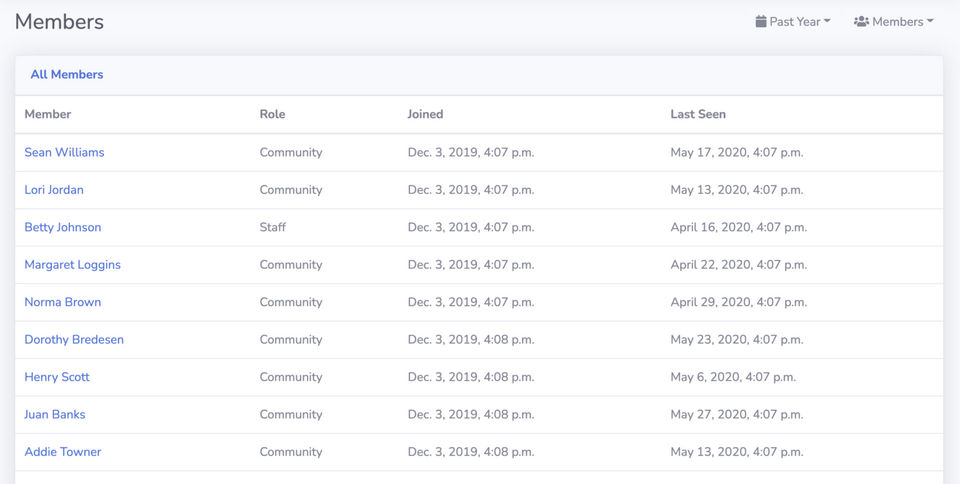Open Lori Jordan's profile link
960x484 pixels.
coord(54,190)
